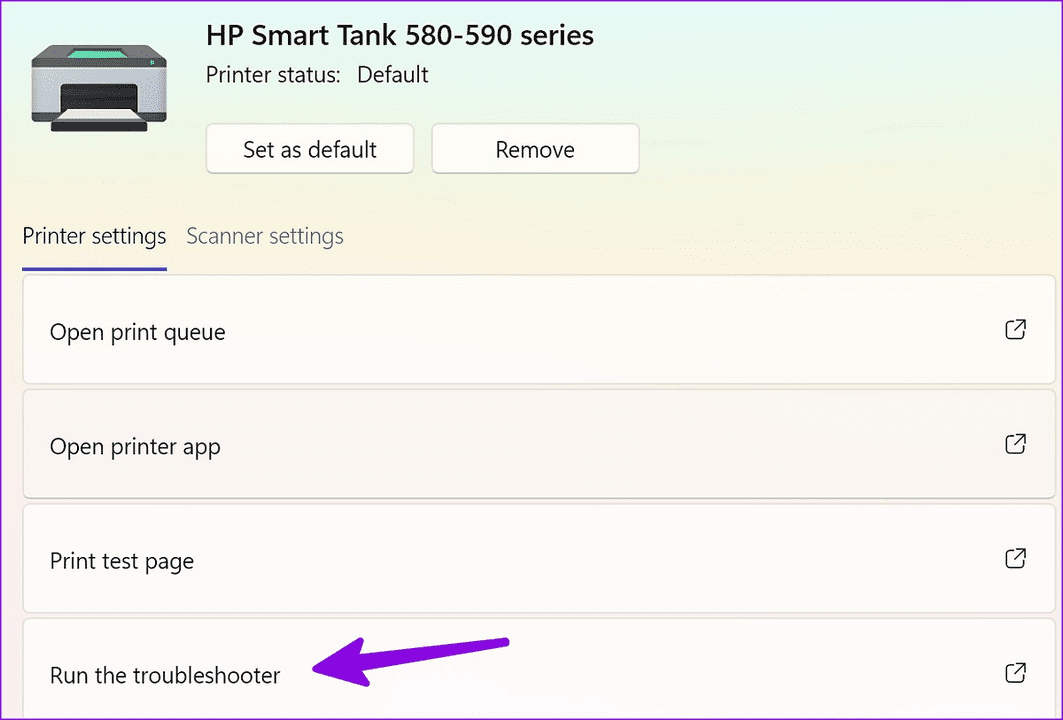
Task: Remove the HP Smart Tank printer
Action: click(x=535, y=150)
